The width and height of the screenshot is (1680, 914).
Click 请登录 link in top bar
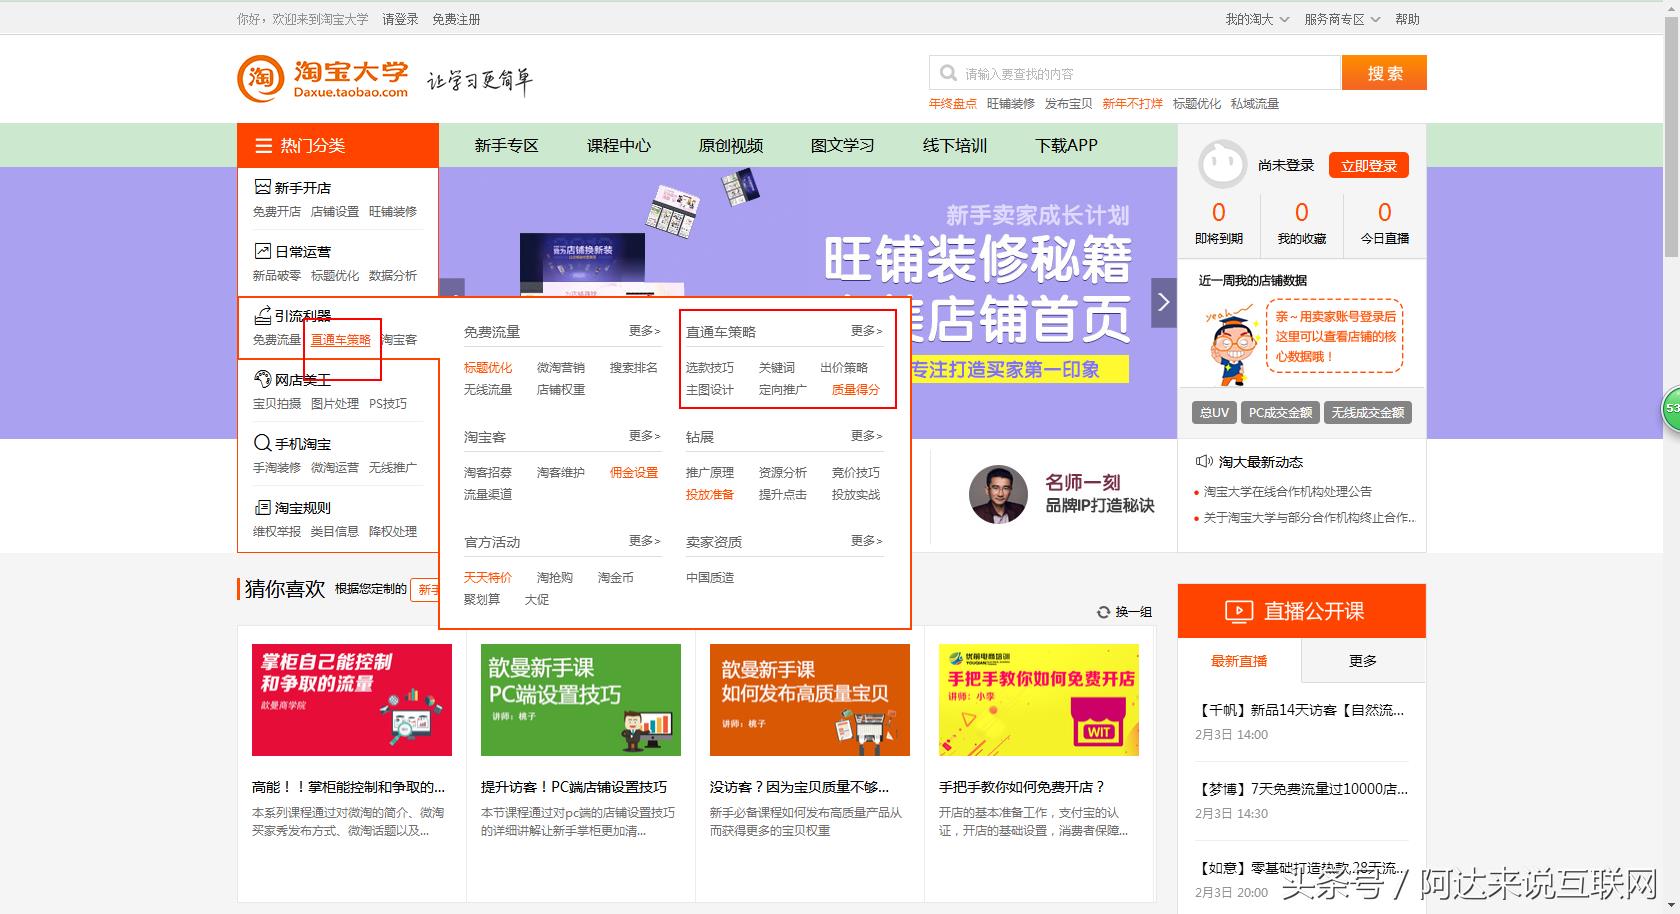point(400,19)
